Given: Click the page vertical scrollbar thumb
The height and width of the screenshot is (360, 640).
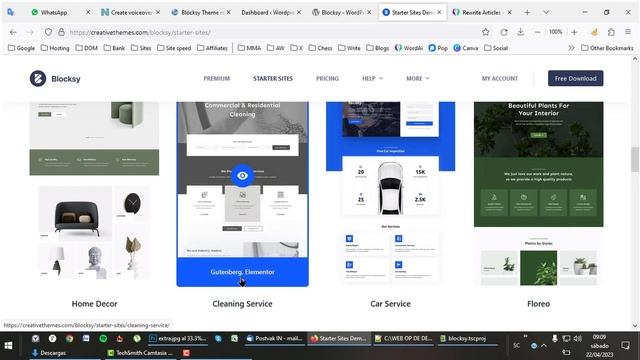Looking at the screenshot, I should (x=635, y=159).
